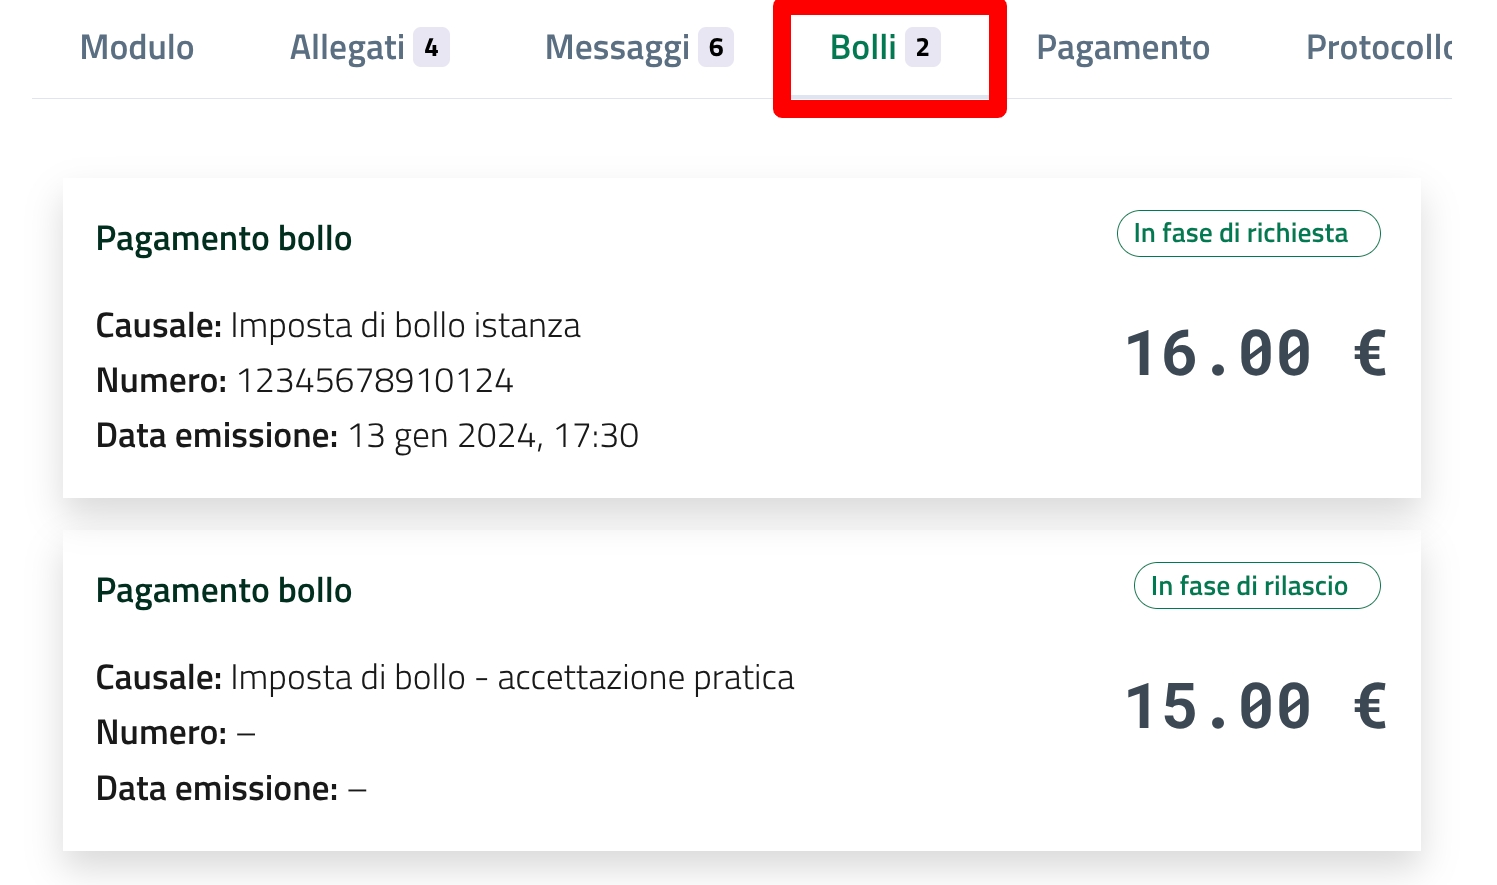Click the Bolli count badge showing 2
The height and width of the screenshot is (885, 1497).
pos(922,47)
